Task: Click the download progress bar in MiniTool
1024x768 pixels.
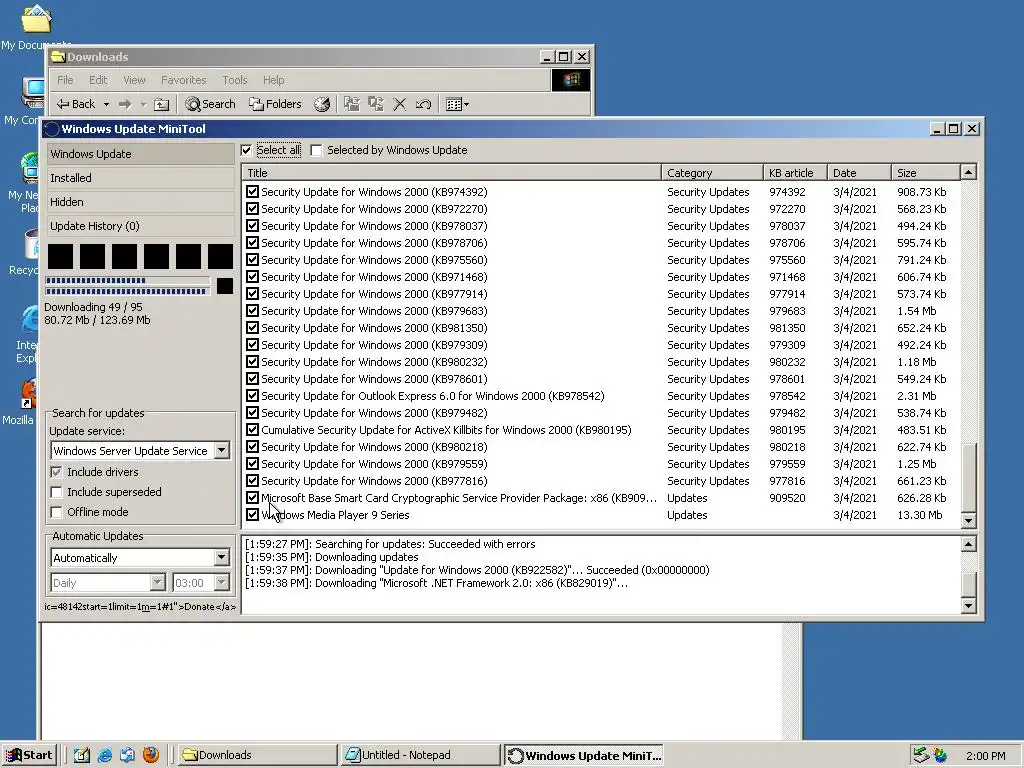Action: click(x=127, y=281)
